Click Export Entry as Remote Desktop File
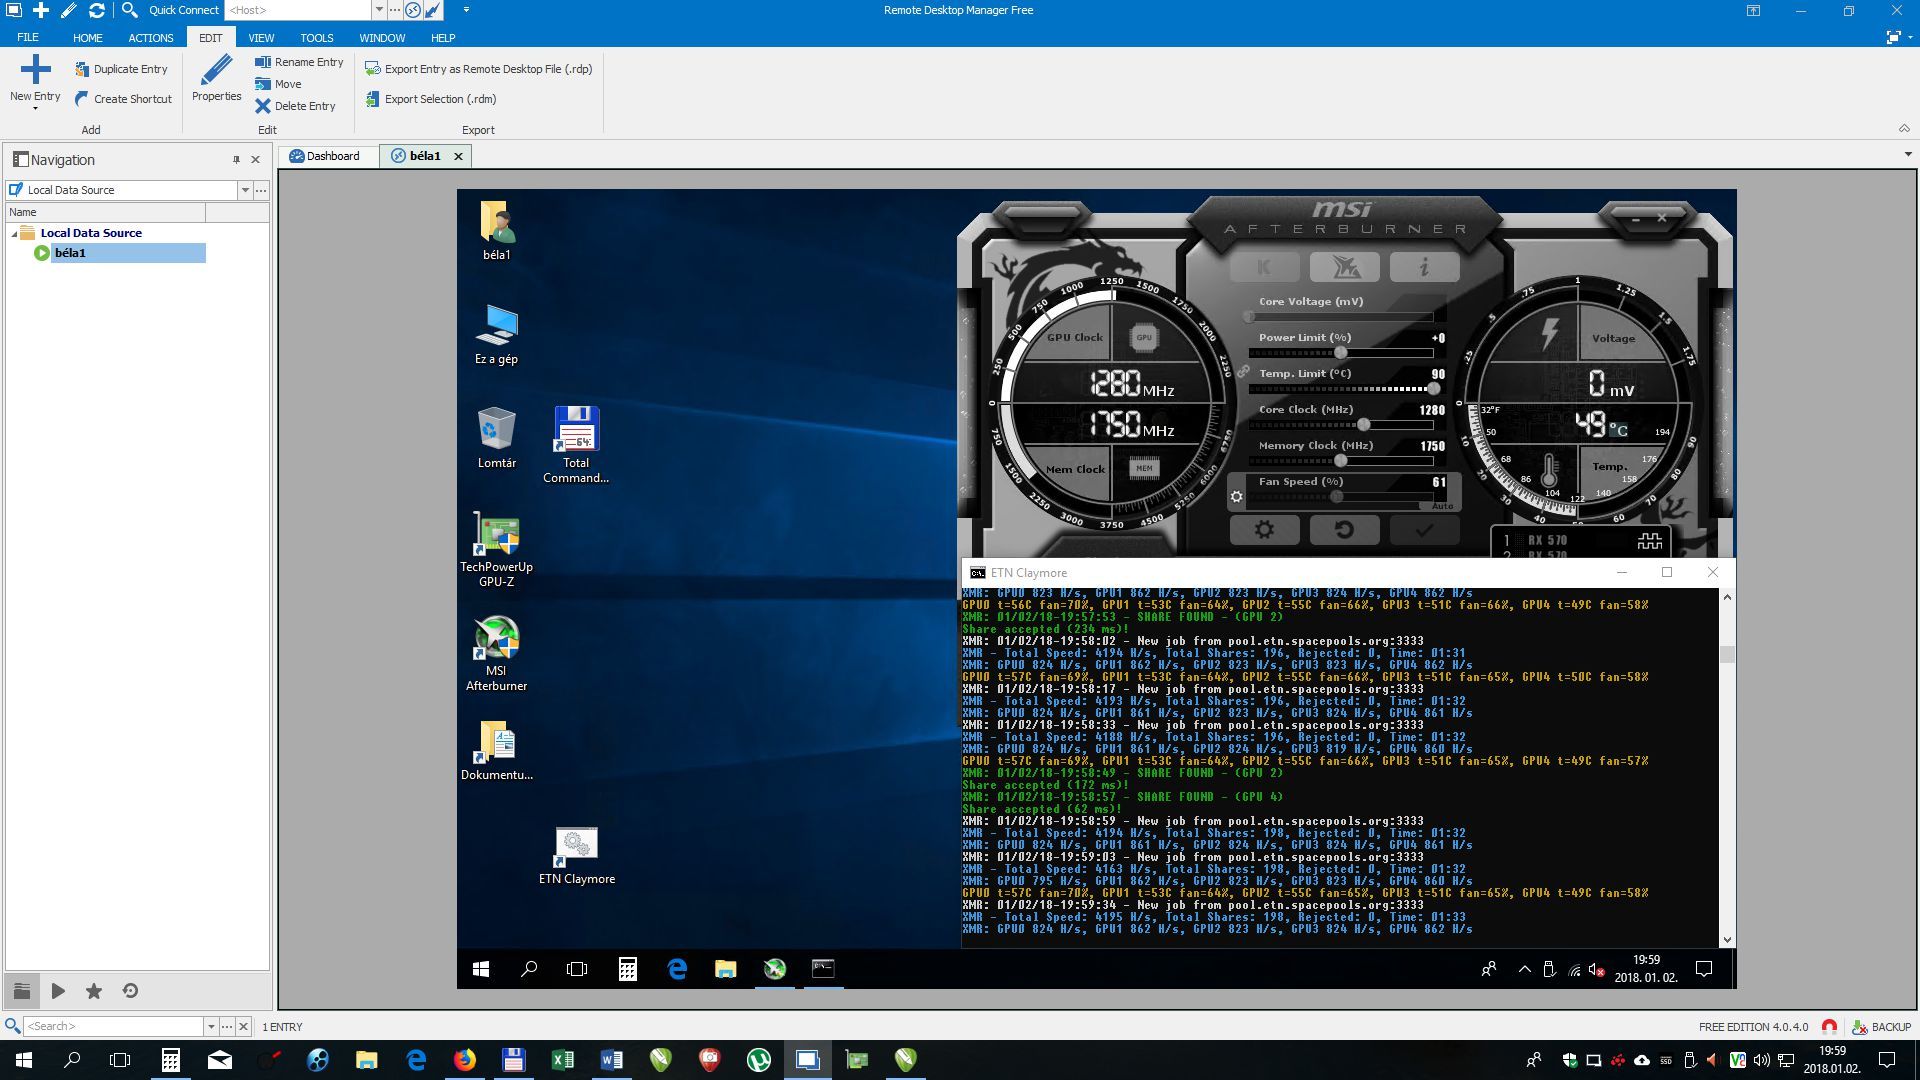The width and height of the screenshot is (1920, 1080). (x=479, y=69)
